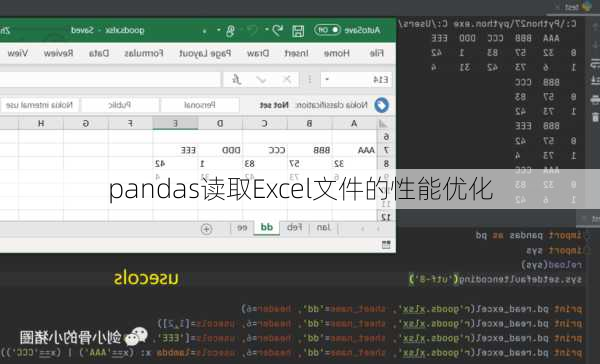Click the Select All corner triangle

pyautogui.click(x=383, y=124)
